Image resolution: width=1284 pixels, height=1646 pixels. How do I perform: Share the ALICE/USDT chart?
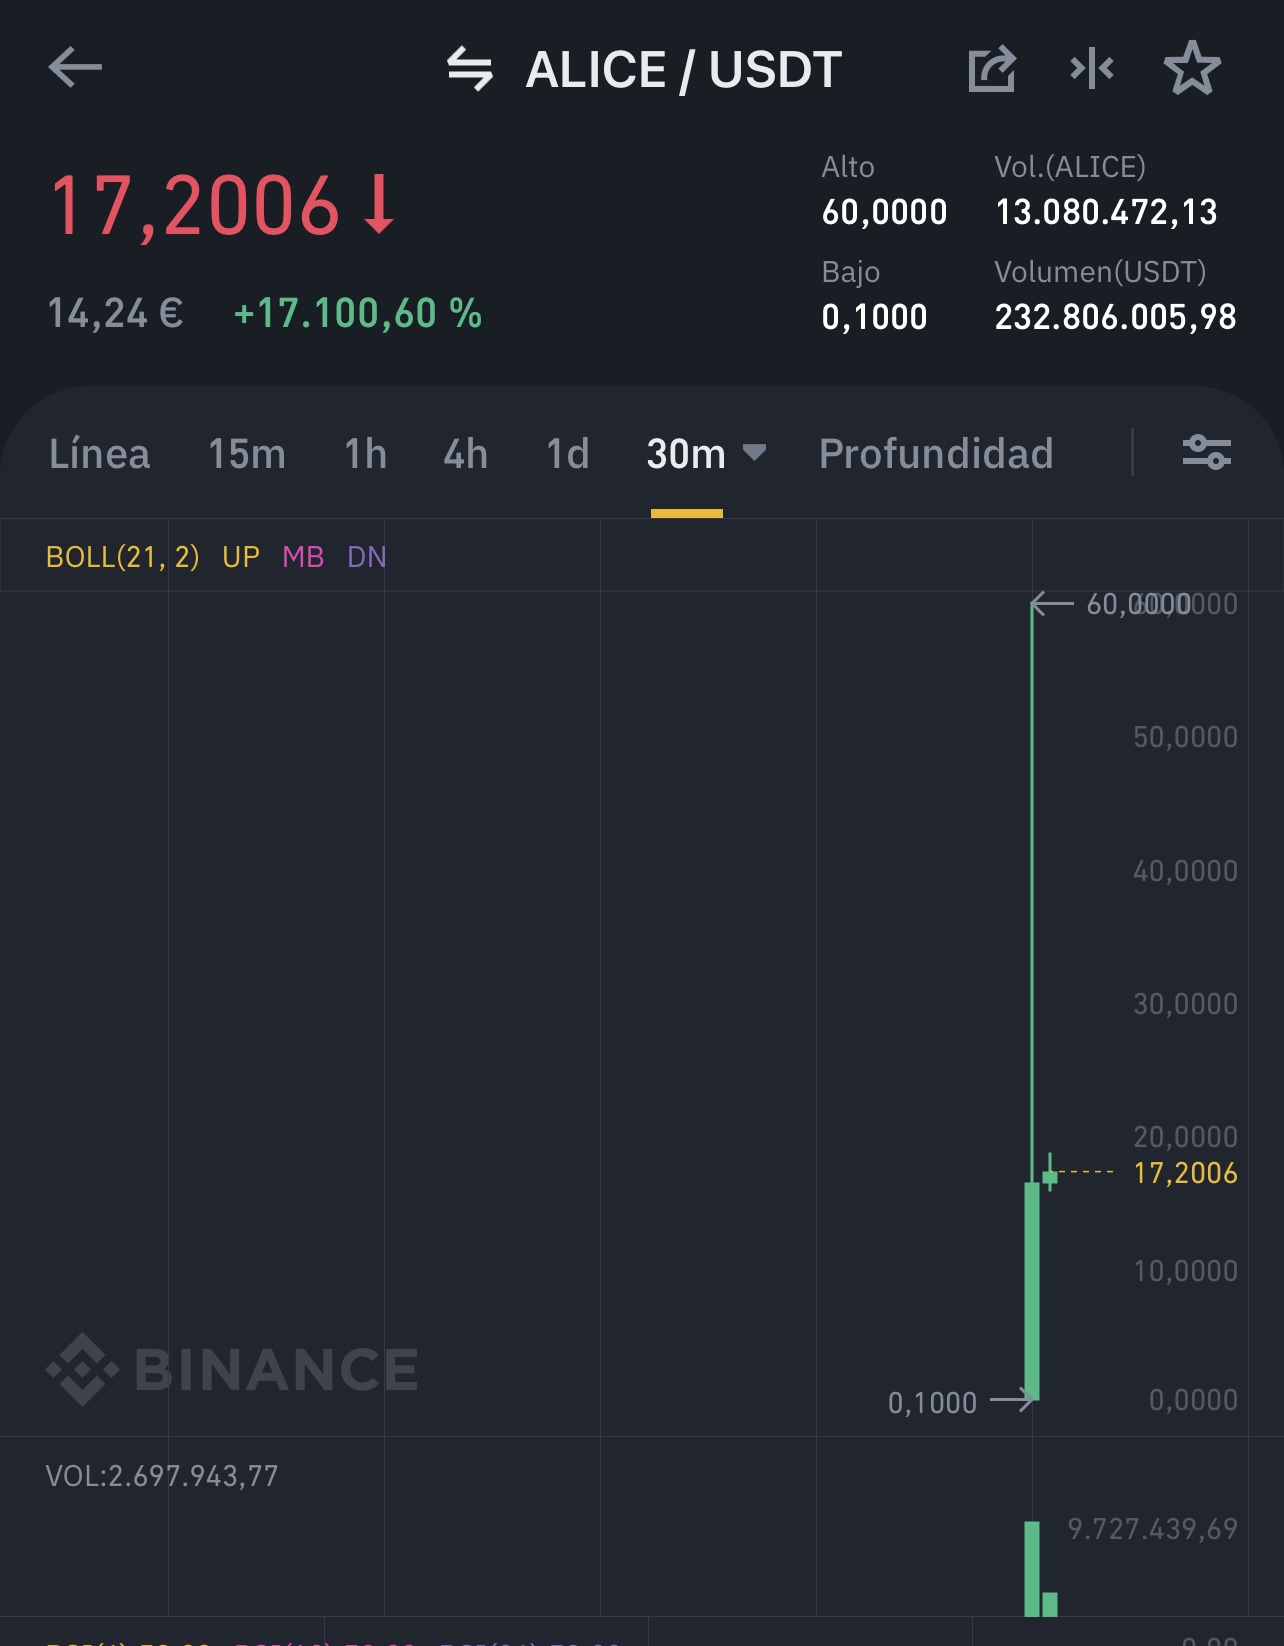[x=992, y=69]
